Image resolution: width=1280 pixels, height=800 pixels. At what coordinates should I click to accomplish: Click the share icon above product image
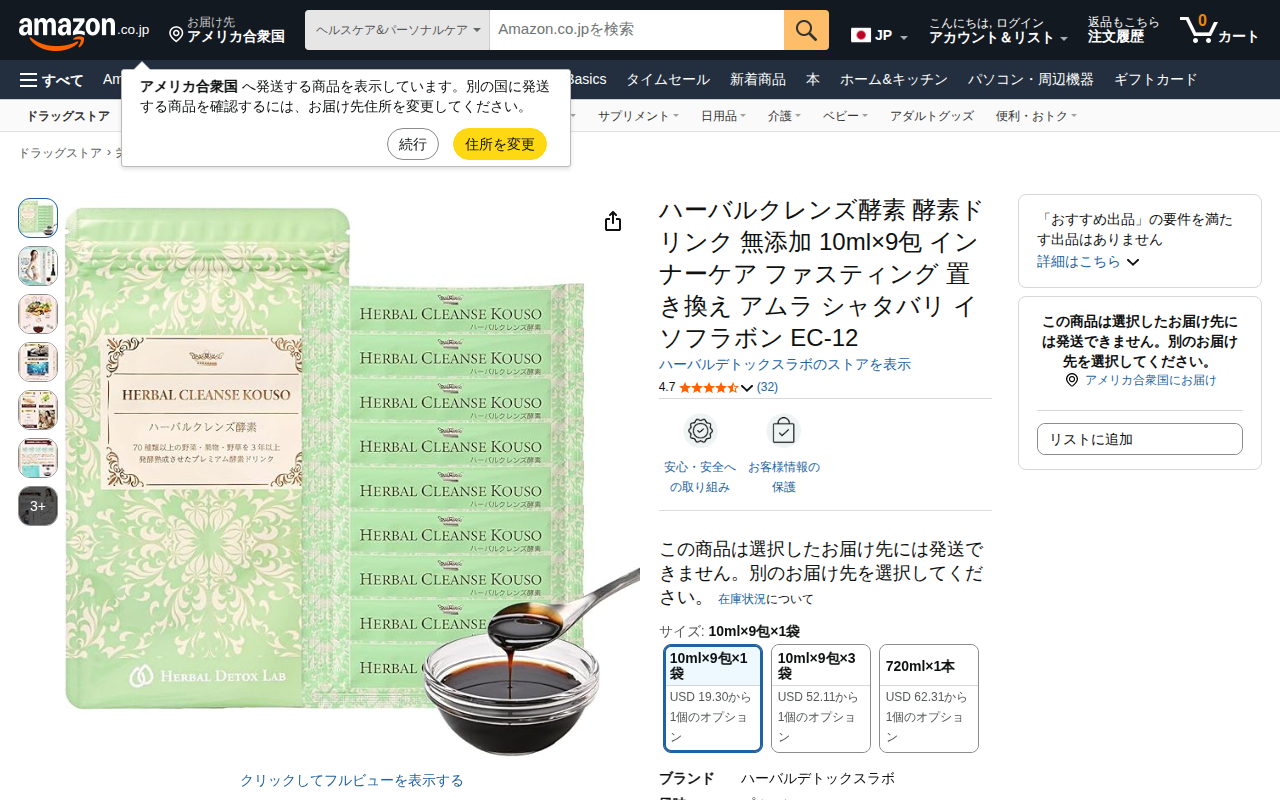coord(613,221)
